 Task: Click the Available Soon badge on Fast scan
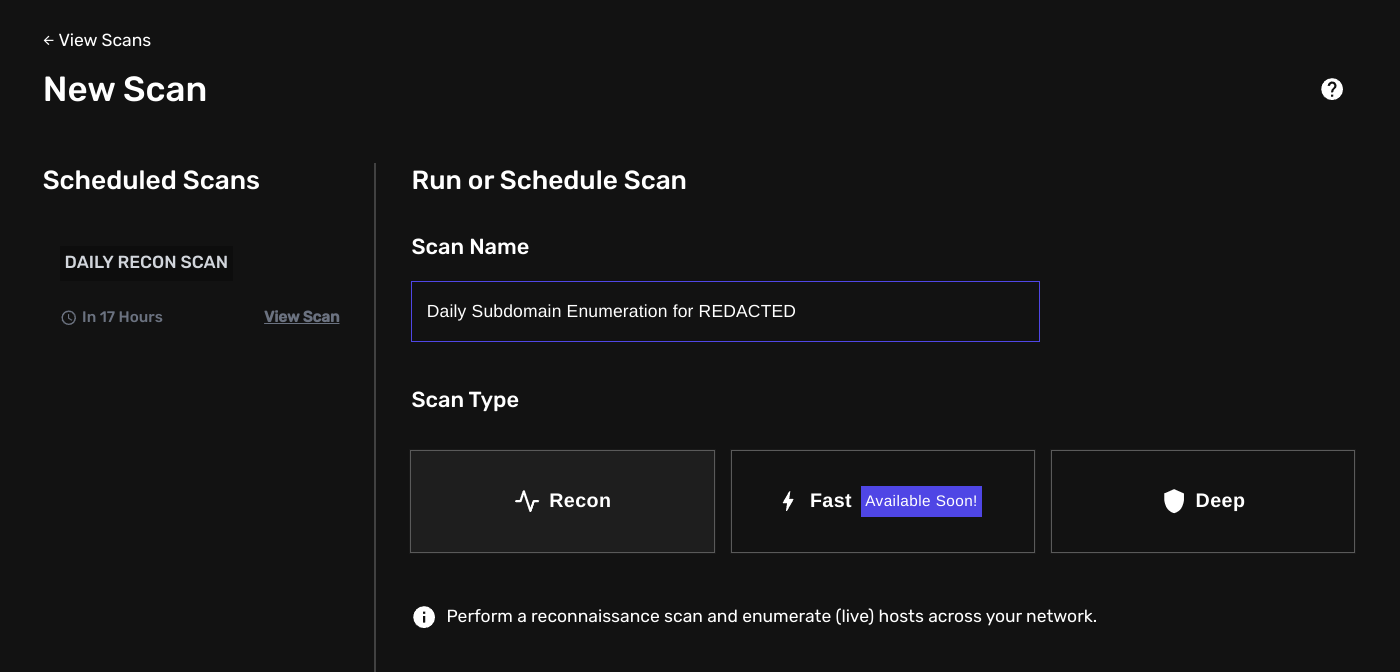(x=920, y=500)
